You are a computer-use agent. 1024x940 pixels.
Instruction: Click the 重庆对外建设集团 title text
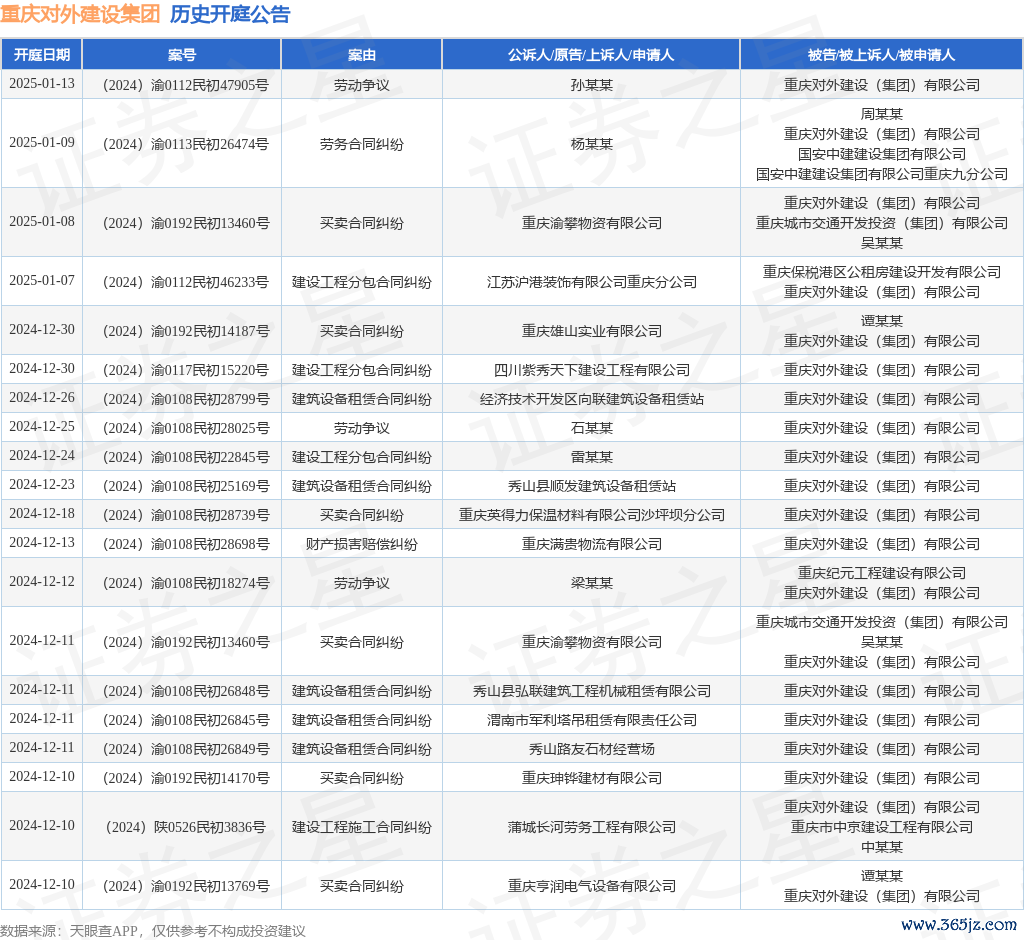click(80, 14)
